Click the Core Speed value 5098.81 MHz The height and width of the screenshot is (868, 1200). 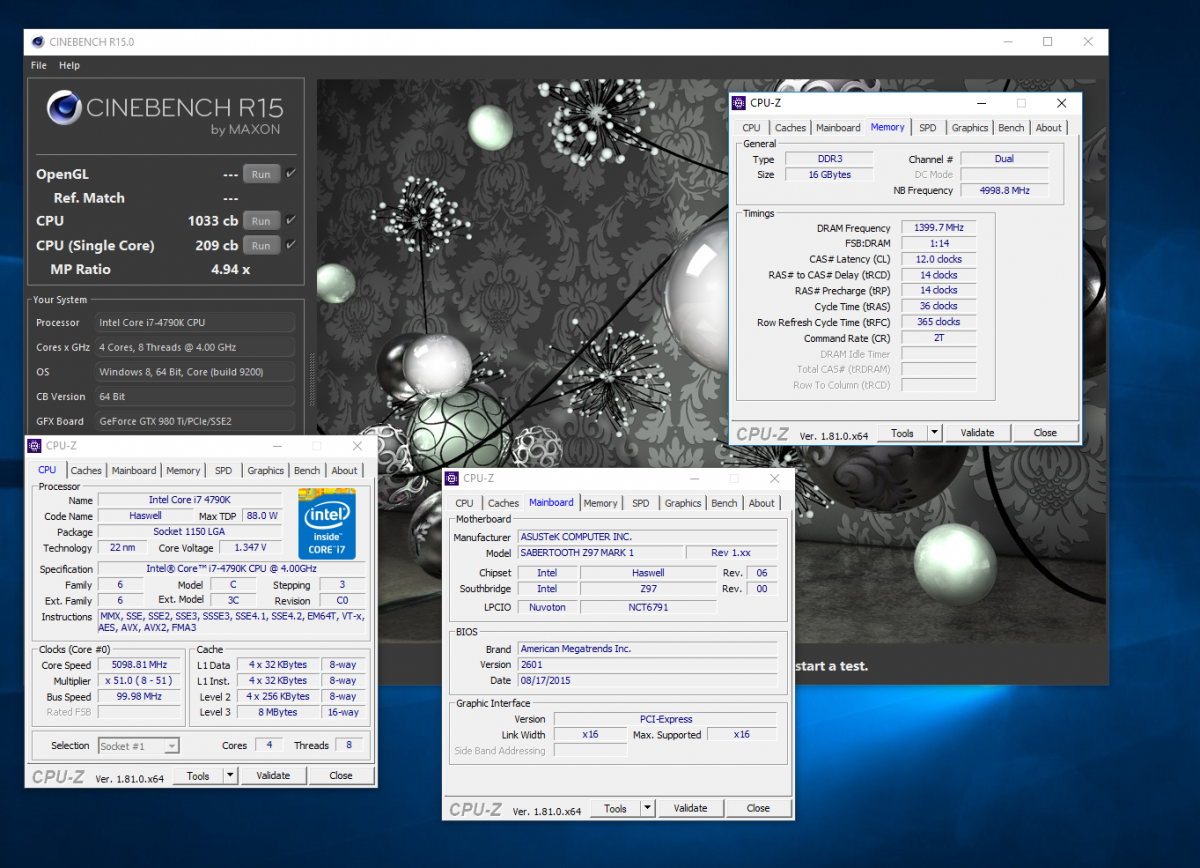click(x=139, y=665)
